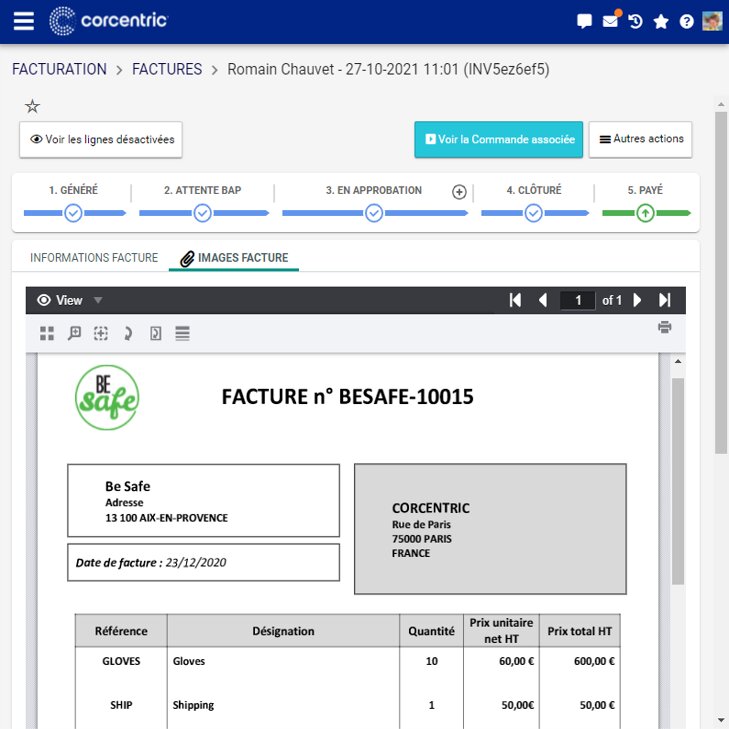The image size is (729, 729).
Task: Expand the View dropdown arrow
Action: (98, 300)
